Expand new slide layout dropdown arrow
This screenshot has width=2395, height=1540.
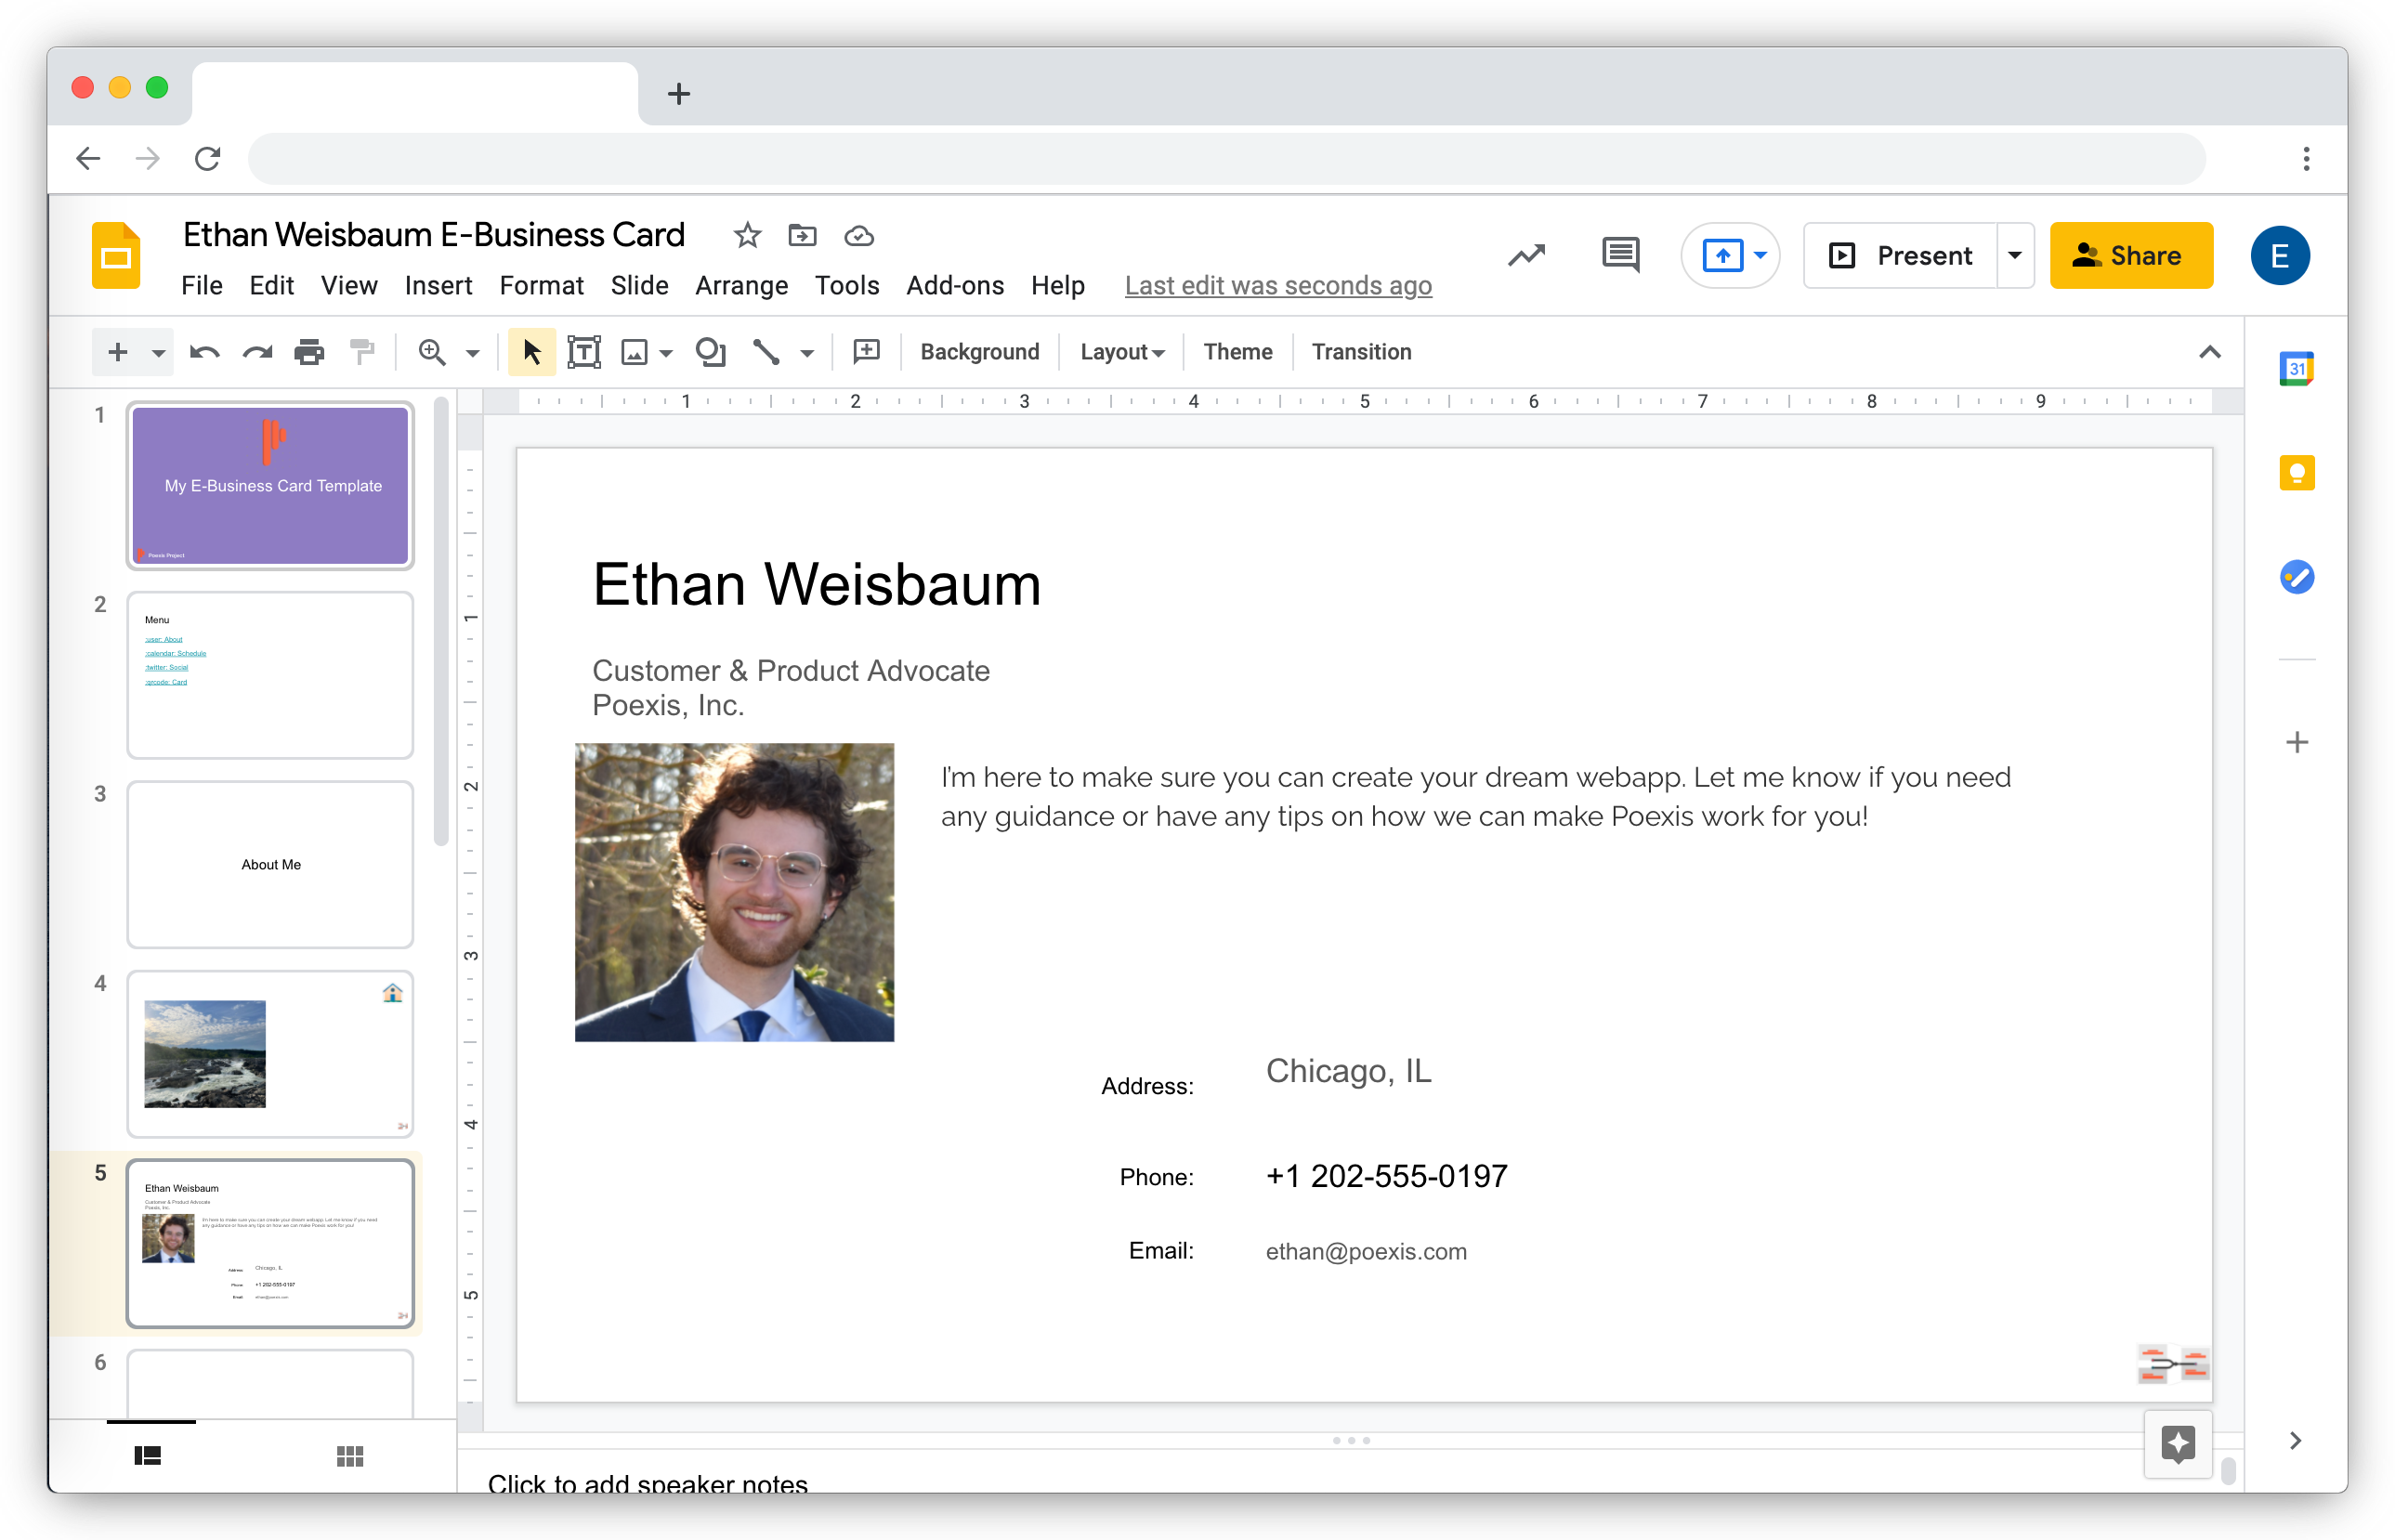tap(158, 353)
